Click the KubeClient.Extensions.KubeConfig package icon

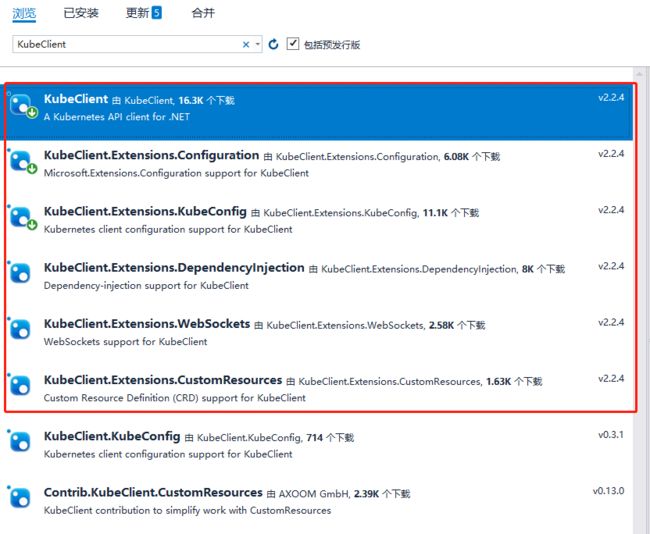pyautogui.click(x=21, y=217)
